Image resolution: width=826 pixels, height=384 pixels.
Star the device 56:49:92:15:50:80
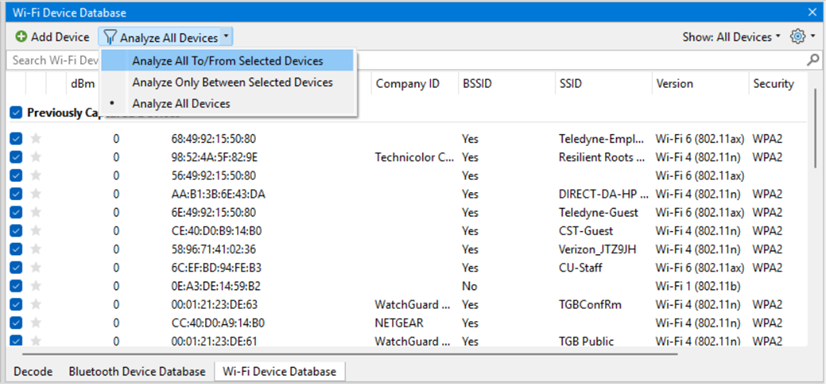[x=36, y=175]
